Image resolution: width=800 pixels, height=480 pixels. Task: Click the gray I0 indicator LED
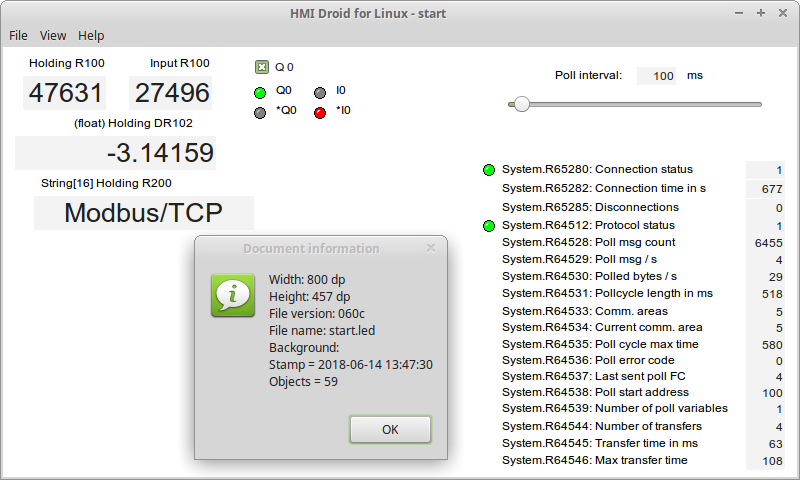click(x=320, y=92)
